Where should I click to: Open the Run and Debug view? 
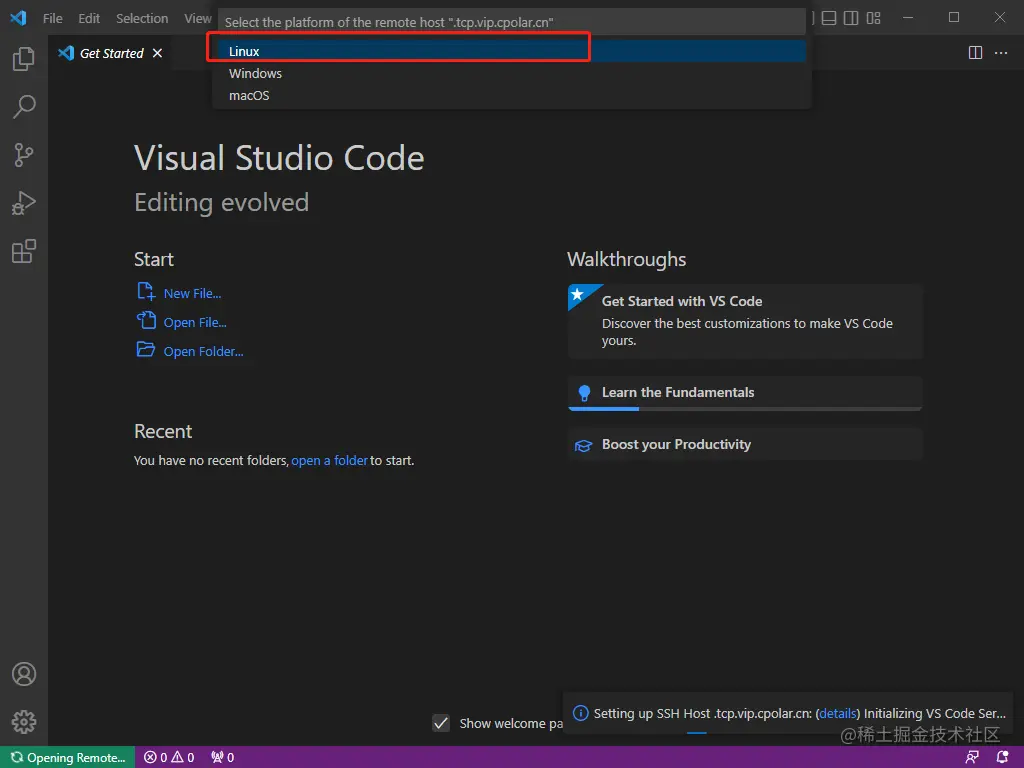tap(24, 203)
